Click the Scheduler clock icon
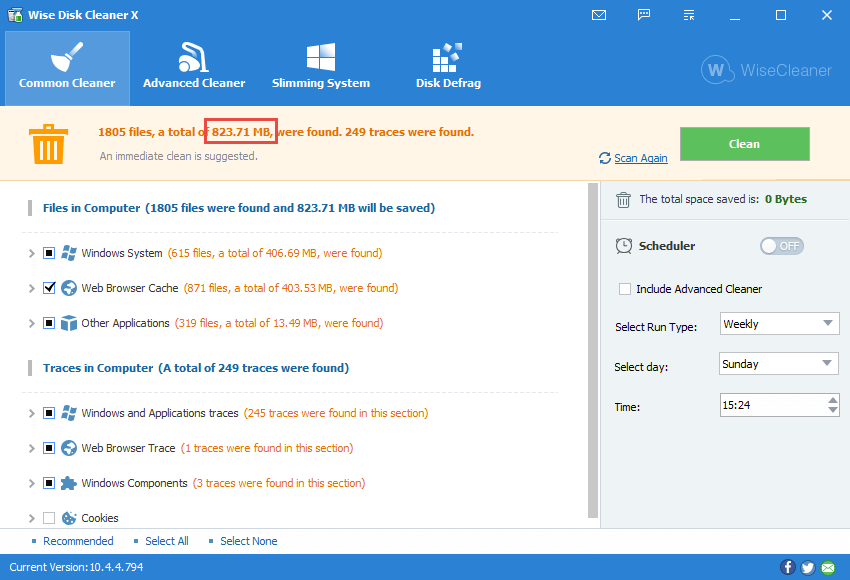The image size is (850, 580). (624, 246)
